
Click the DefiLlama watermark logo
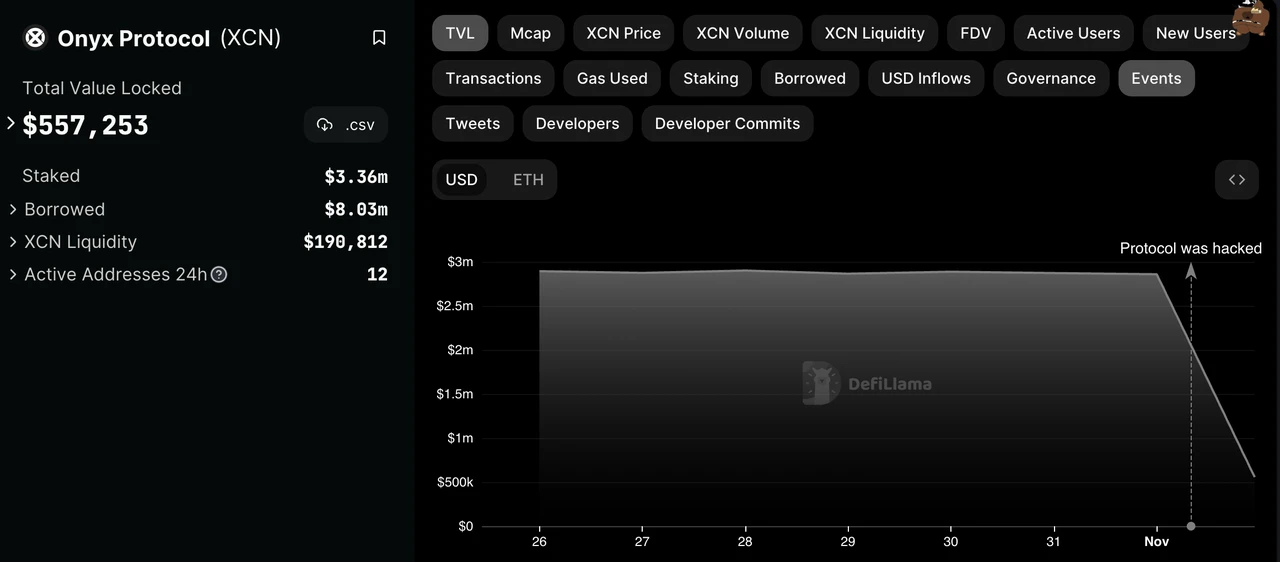tap(821, 383)
